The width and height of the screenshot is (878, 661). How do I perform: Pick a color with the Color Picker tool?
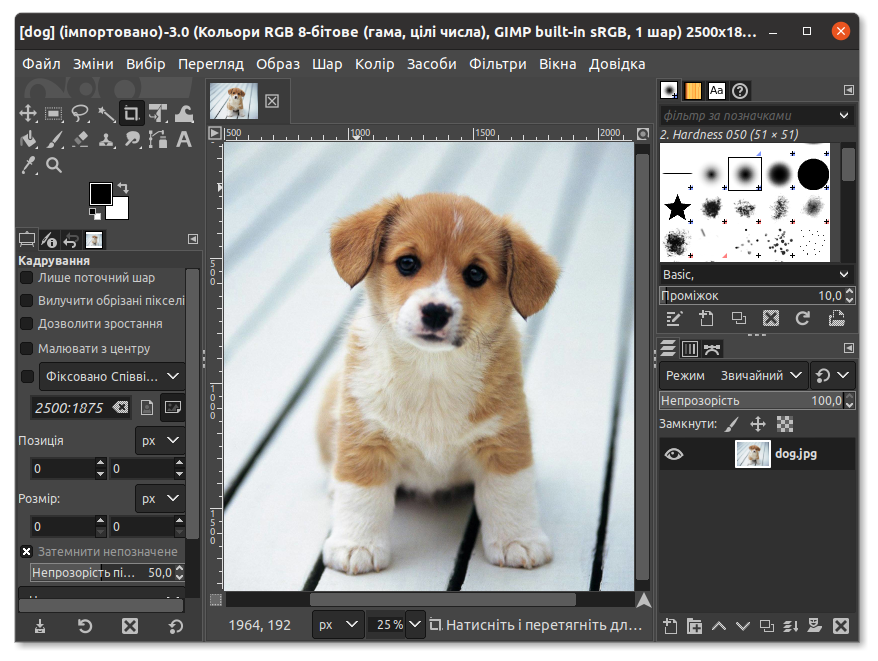pos(28,165)
